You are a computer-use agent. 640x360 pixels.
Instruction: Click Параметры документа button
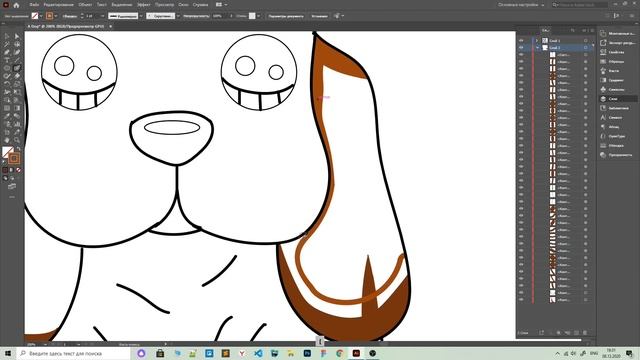[x=286, y=16]
